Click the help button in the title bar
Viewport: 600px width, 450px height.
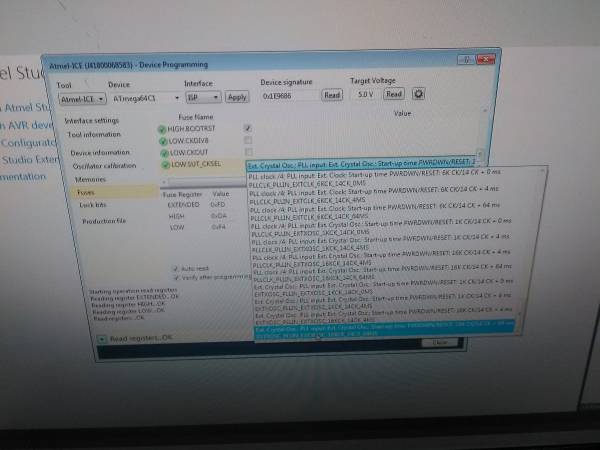pos(466,59)
